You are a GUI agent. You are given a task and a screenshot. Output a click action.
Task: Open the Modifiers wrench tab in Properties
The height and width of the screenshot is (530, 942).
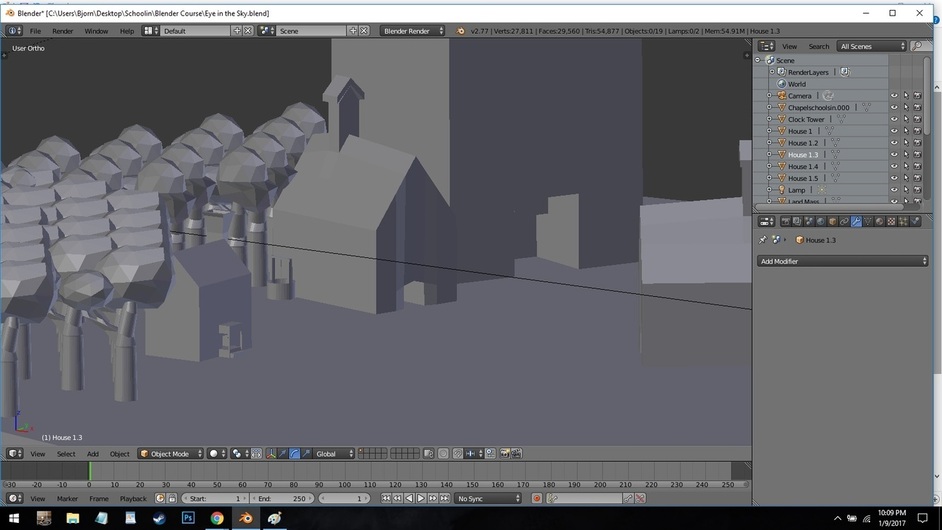click(x=856, y=222)
